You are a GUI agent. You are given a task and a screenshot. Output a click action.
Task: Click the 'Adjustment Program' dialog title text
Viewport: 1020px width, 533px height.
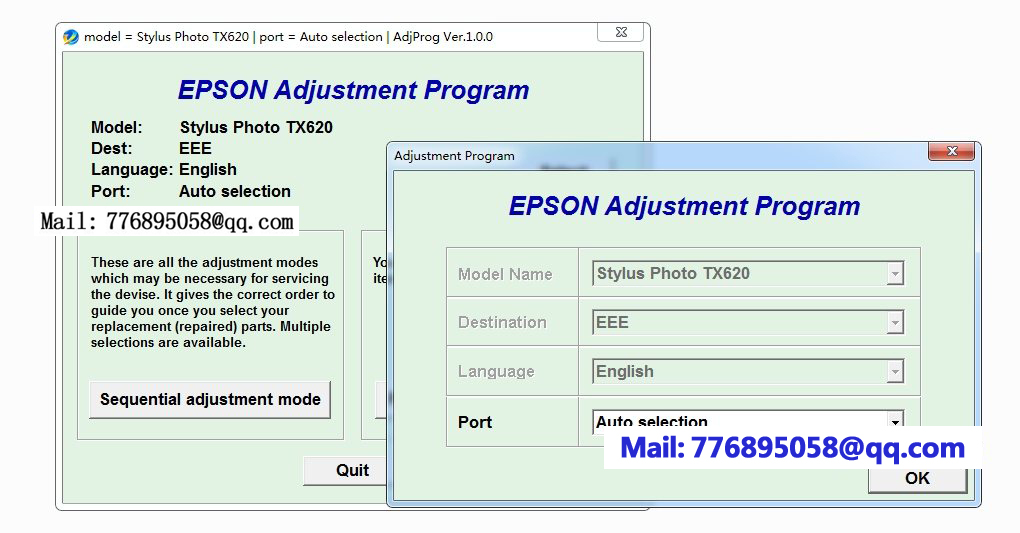[454, 156]
